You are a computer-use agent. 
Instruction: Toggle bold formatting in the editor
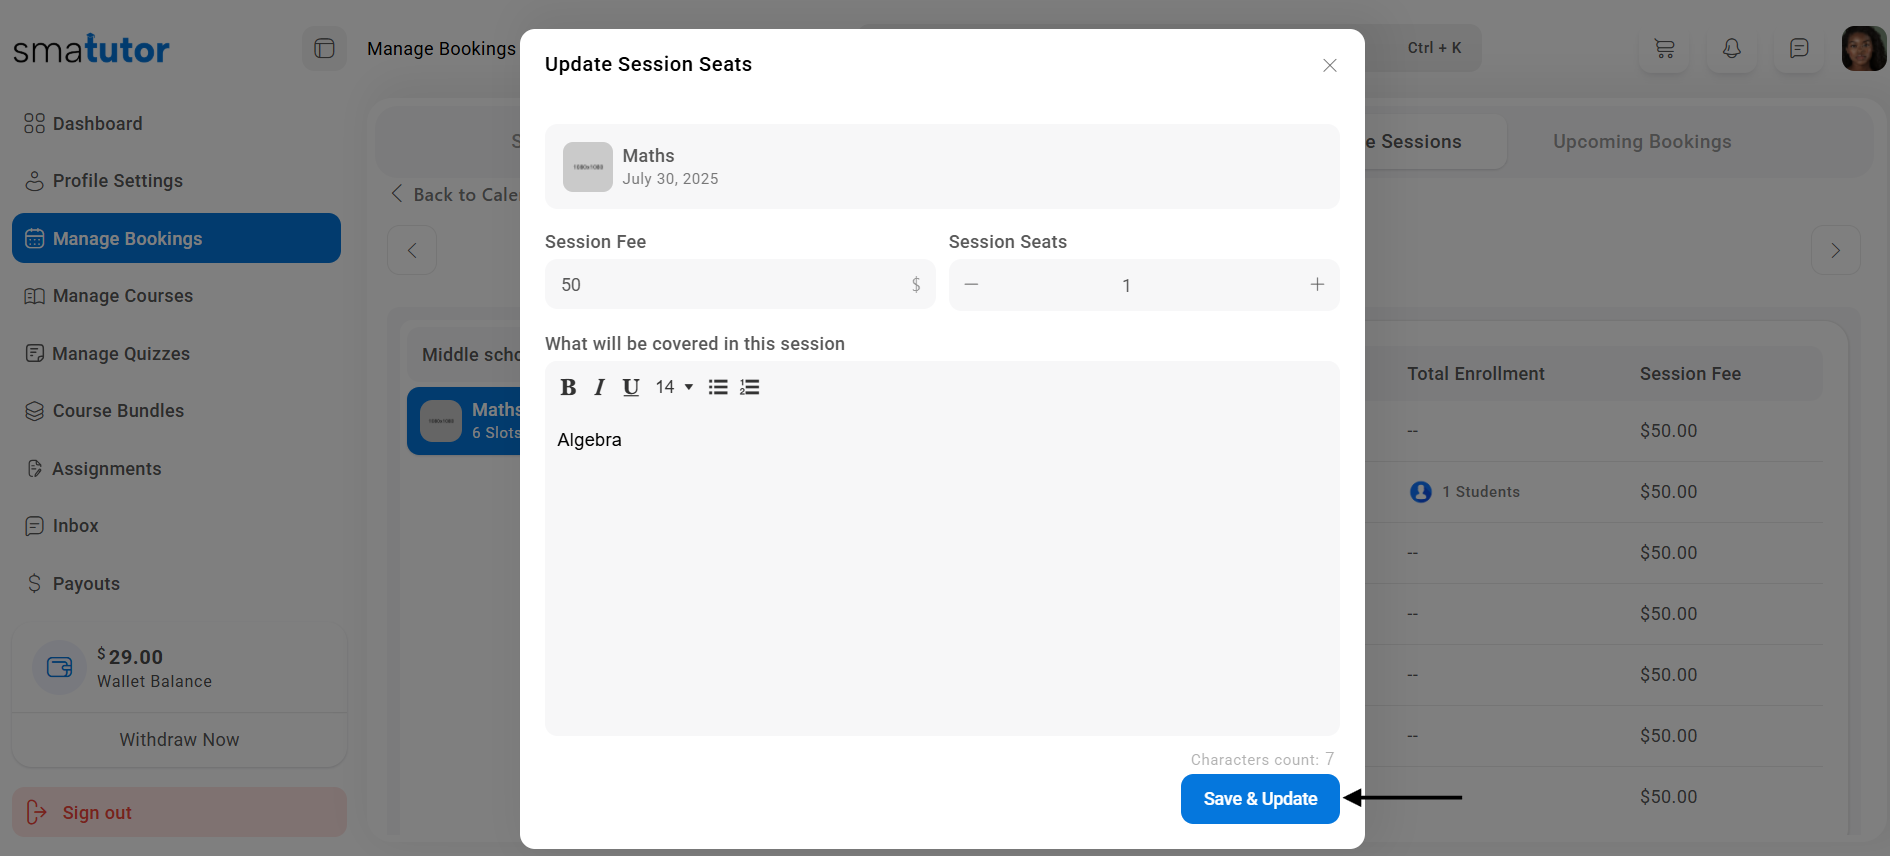(x=568, y=388)
